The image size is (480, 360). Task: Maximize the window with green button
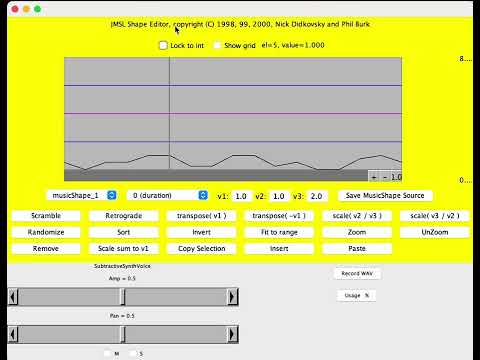click(37, 9)
